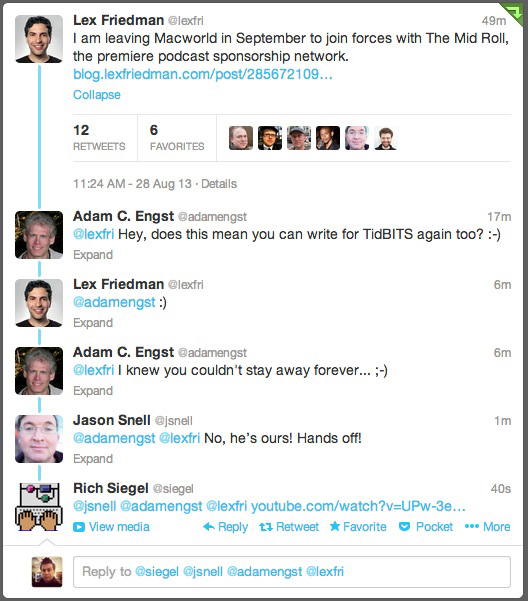Screen dimensions: 528x601
Task: Click the Pocket save icon
Action: [404, 527]
